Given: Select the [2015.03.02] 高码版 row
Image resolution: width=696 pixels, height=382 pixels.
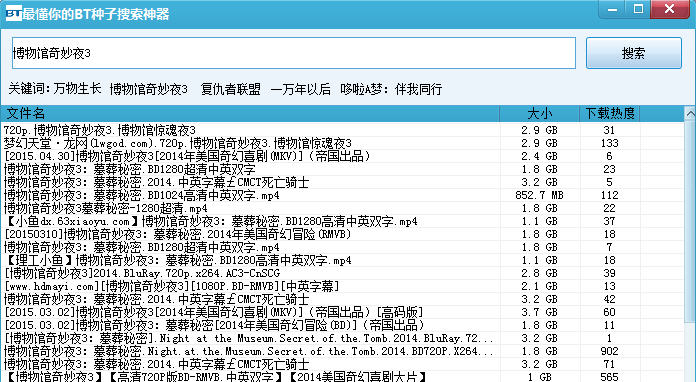Looking at the screenshot, I should [x=342, y=312].
